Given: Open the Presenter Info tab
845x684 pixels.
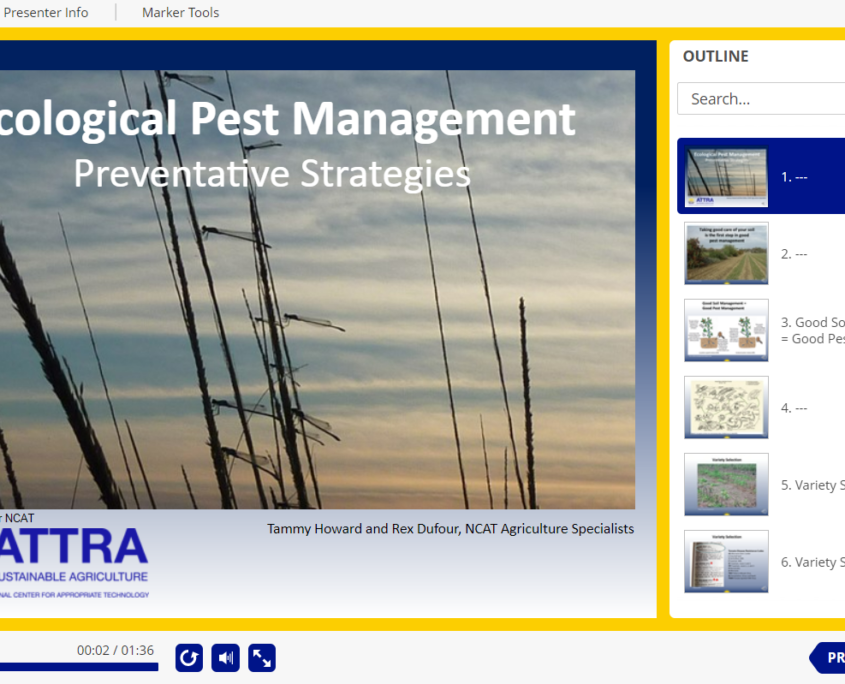Looking at the screenshot, I should (x=46, y=13).
